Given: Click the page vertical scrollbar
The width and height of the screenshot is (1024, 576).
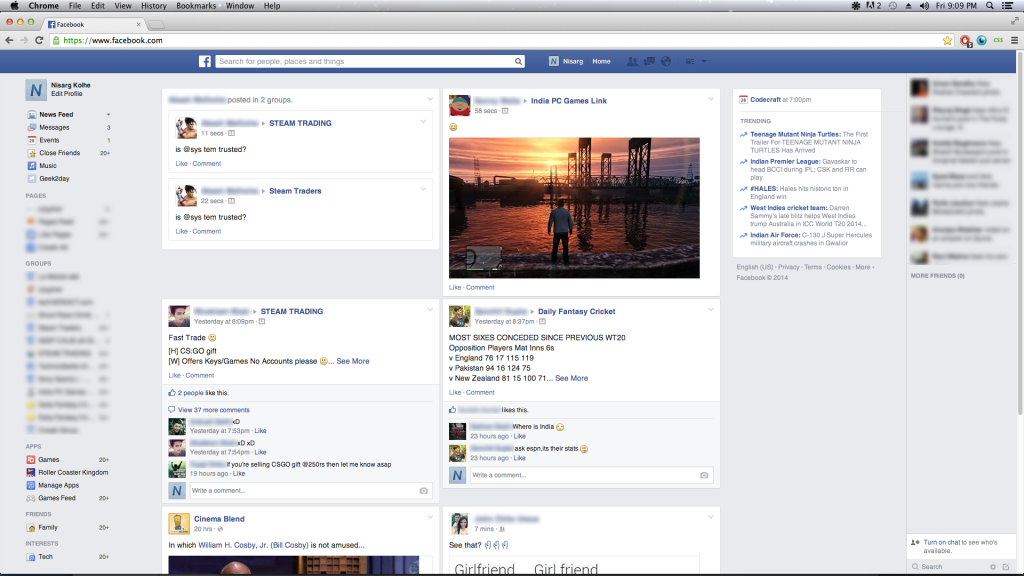Looking at the screenshot, I should tap(1020, 232).
